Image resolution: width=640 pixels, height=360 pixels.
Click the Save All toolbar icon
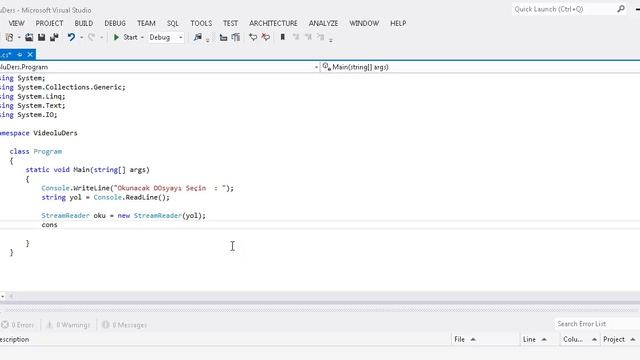[x=54, y=37]
